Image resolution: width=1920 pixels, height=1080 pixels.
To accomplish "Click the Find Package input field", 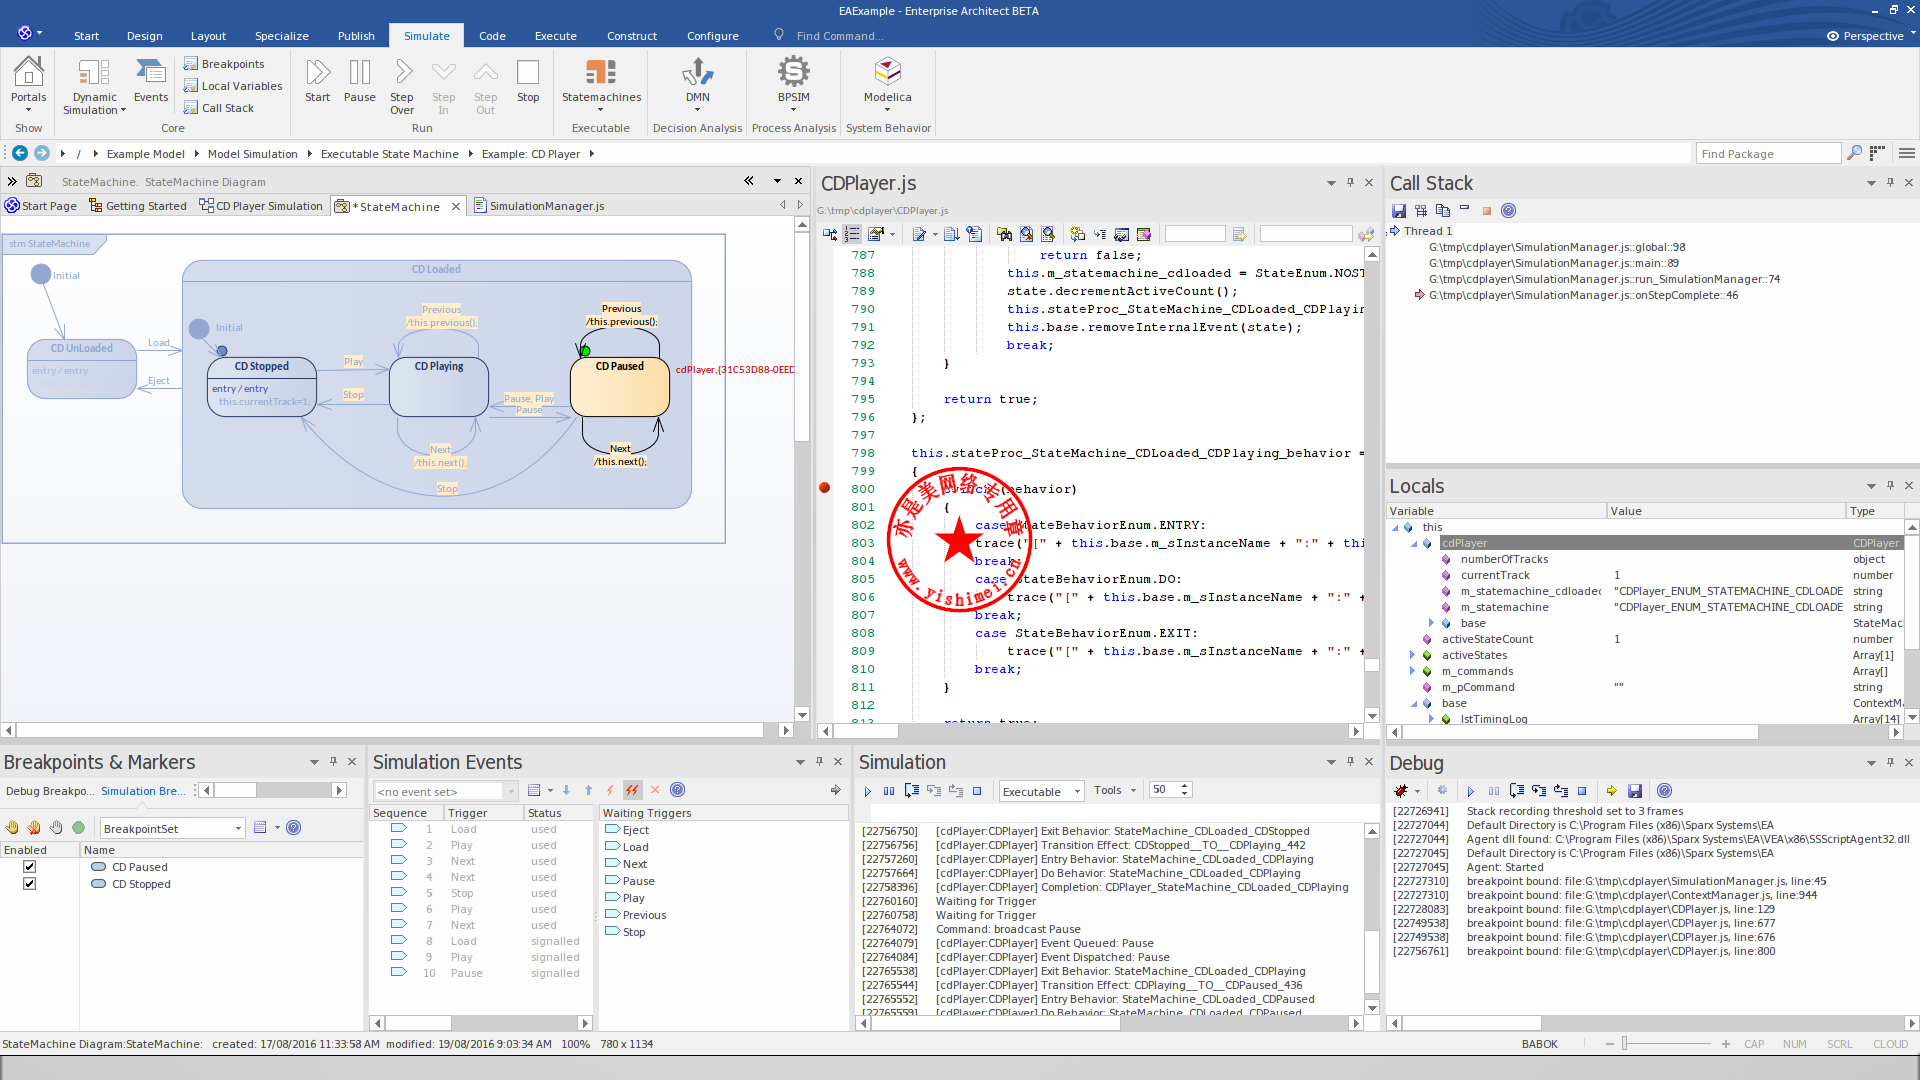I will coord(1768,153).
